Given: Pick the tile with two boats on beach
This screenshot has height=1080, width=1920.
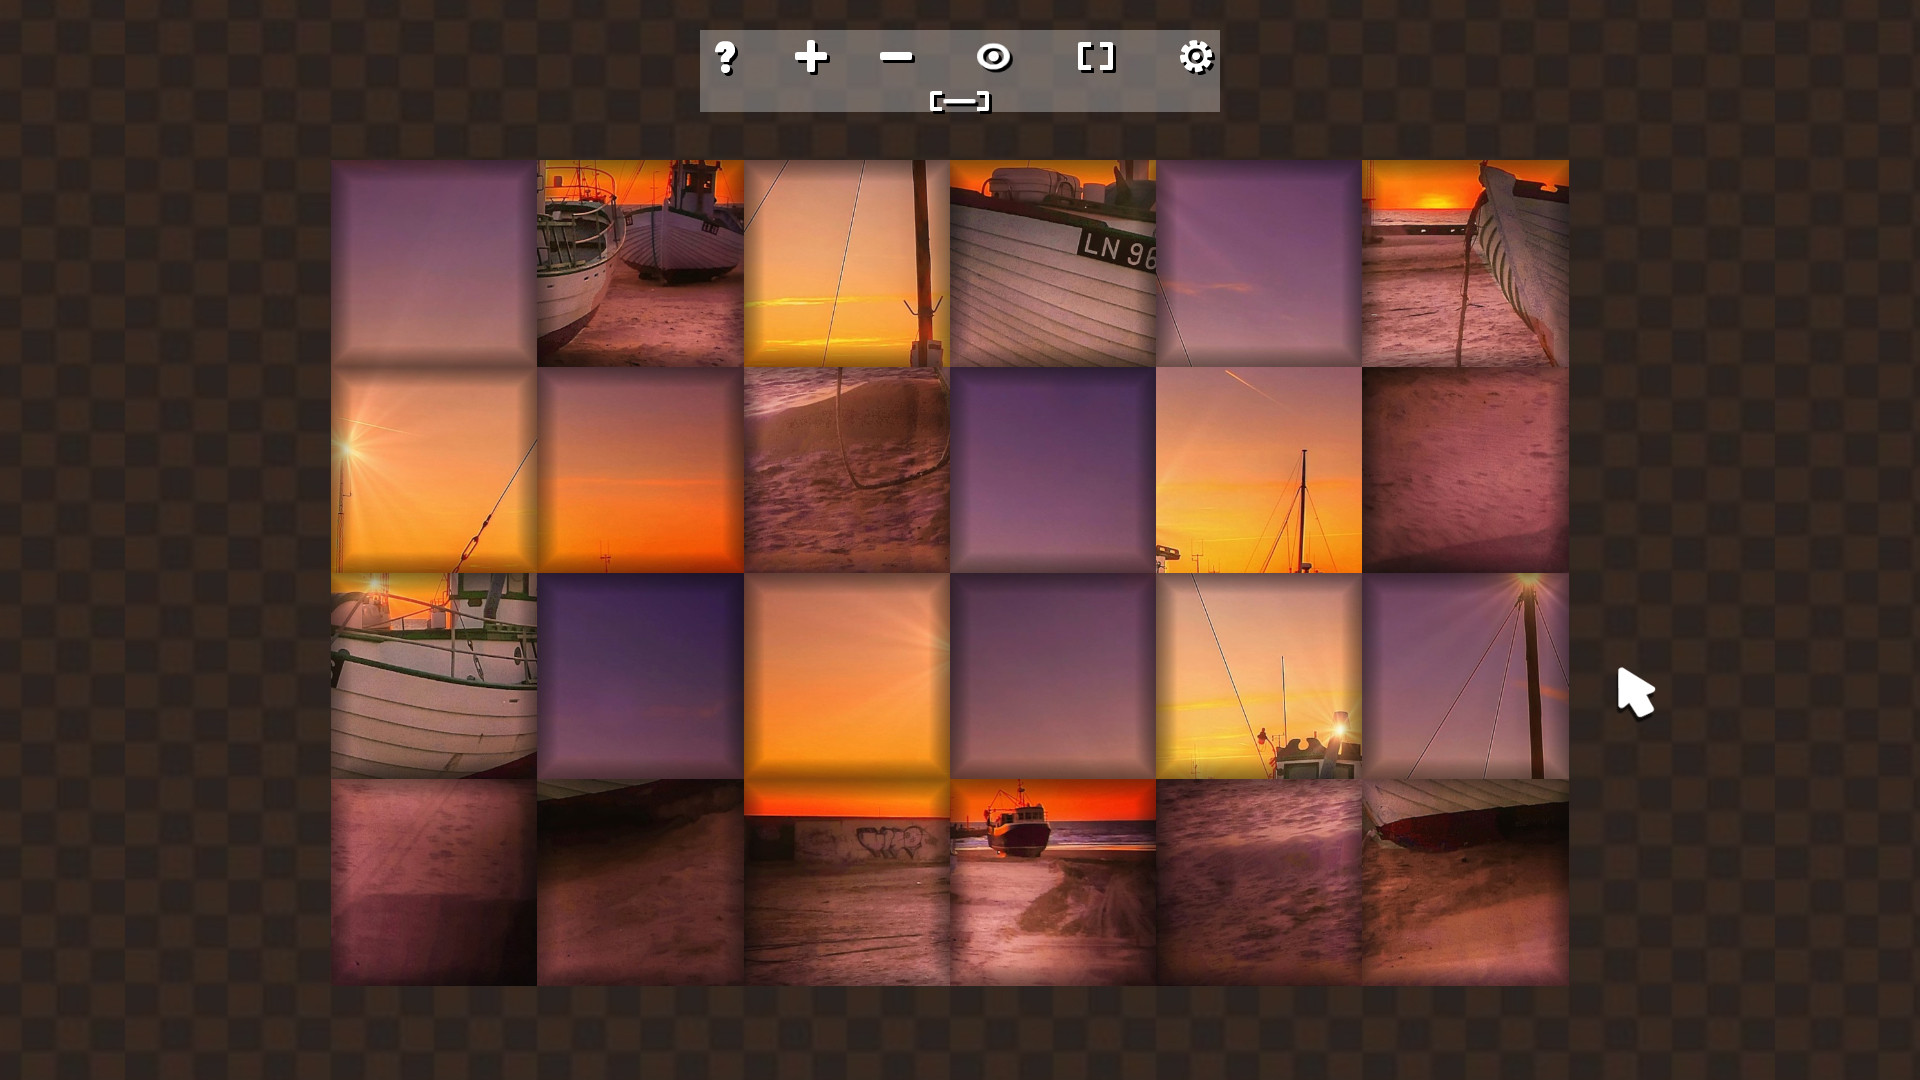Looking at the screenshot, I should (x=640, y=263).
